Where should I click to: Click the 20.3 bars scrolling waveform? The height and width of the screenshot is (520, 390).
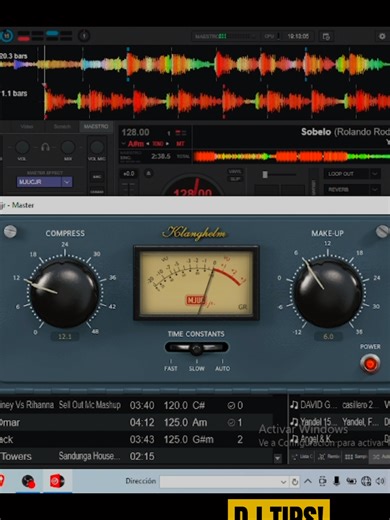tap(195, 63)
